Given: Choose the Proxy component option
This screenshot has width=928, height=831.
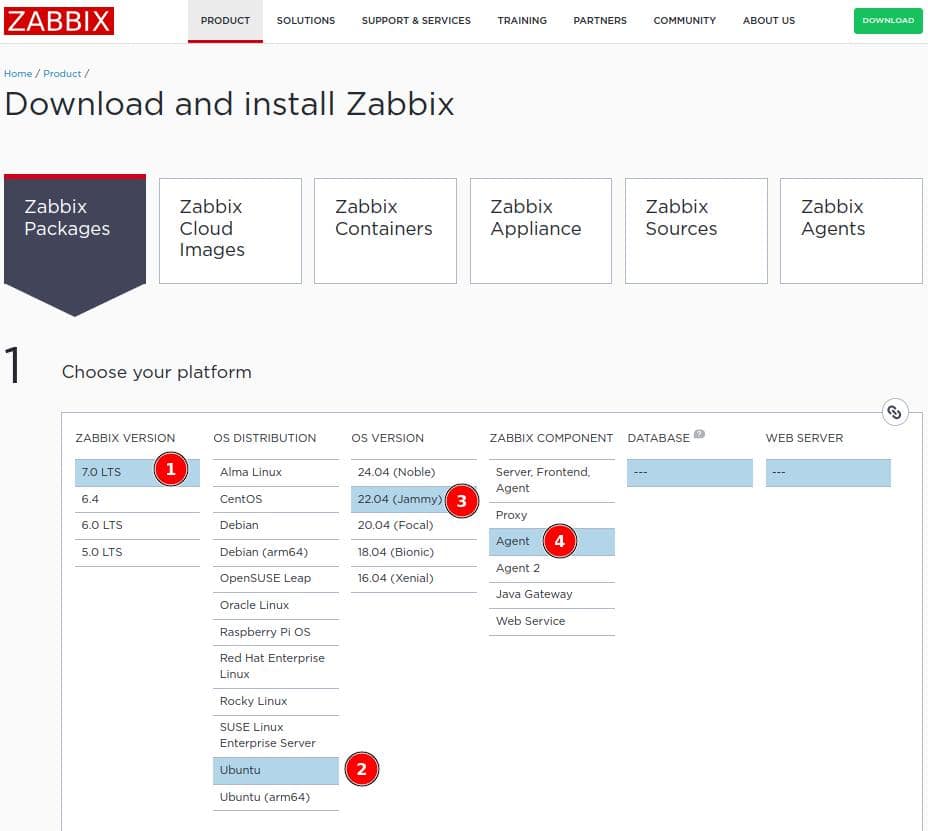Looking at the screenshot, I should [511, 515].
